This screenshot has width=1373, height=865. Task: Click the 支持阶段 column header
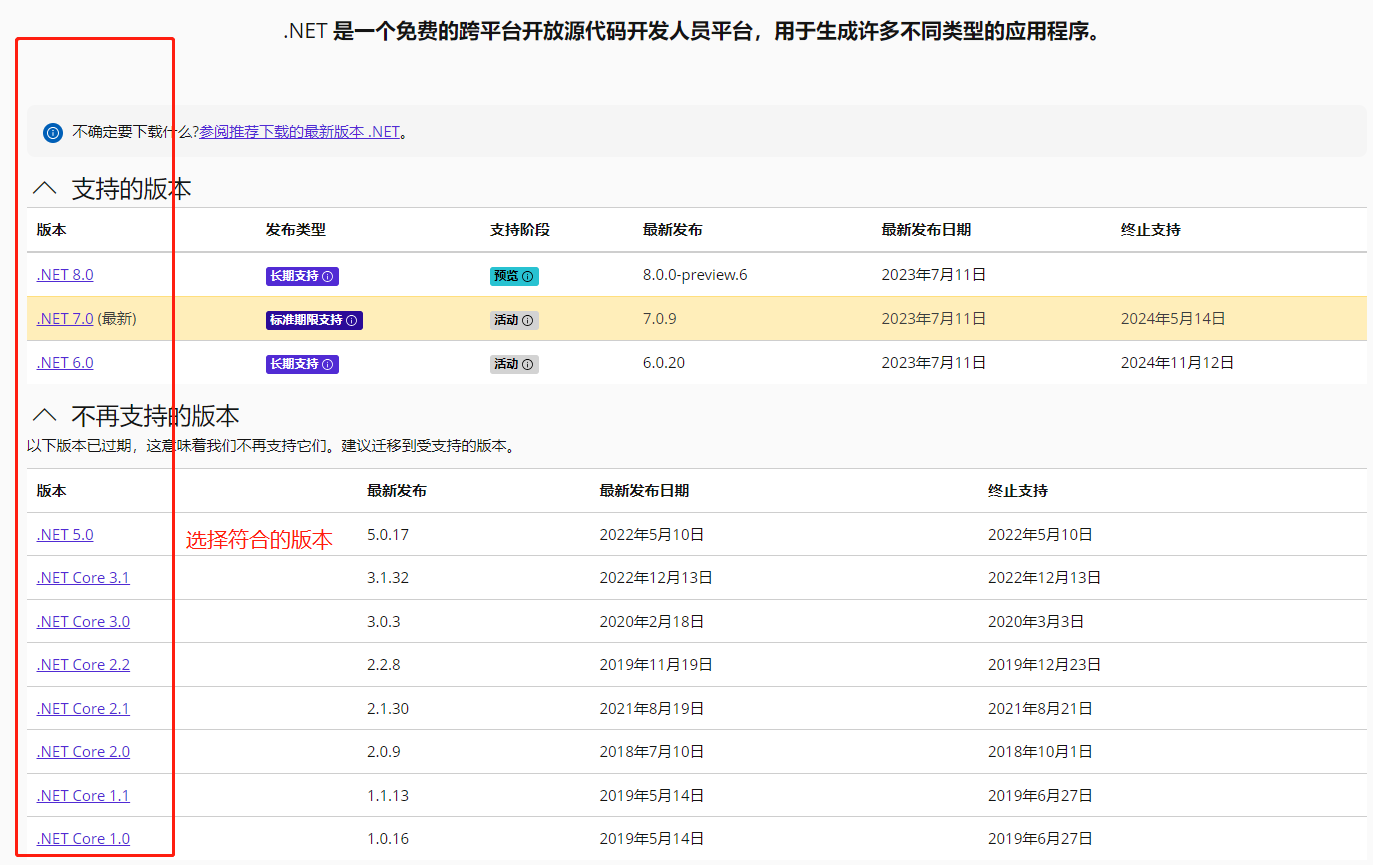coord(520,230)
